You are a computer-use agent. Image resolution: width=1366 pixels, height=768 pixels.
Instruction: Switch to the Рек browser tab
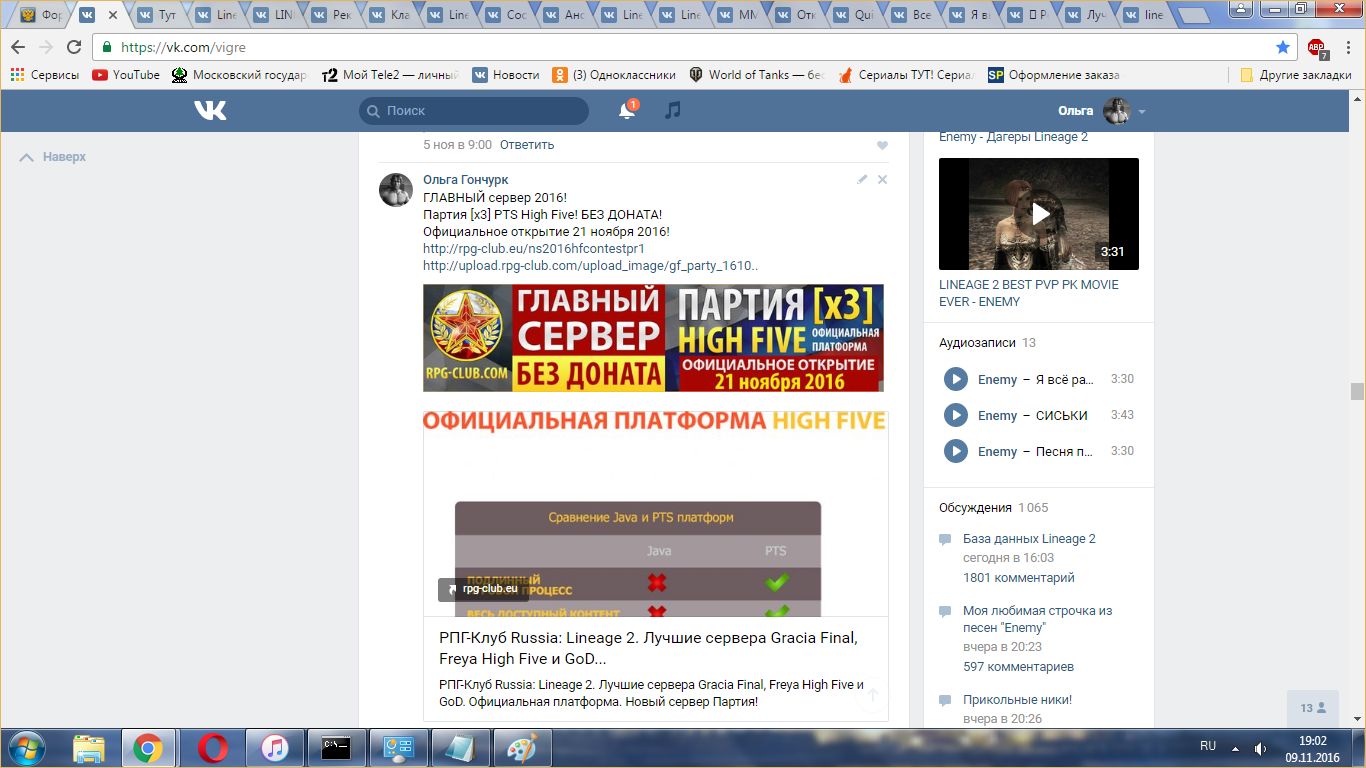coord(332,15)
